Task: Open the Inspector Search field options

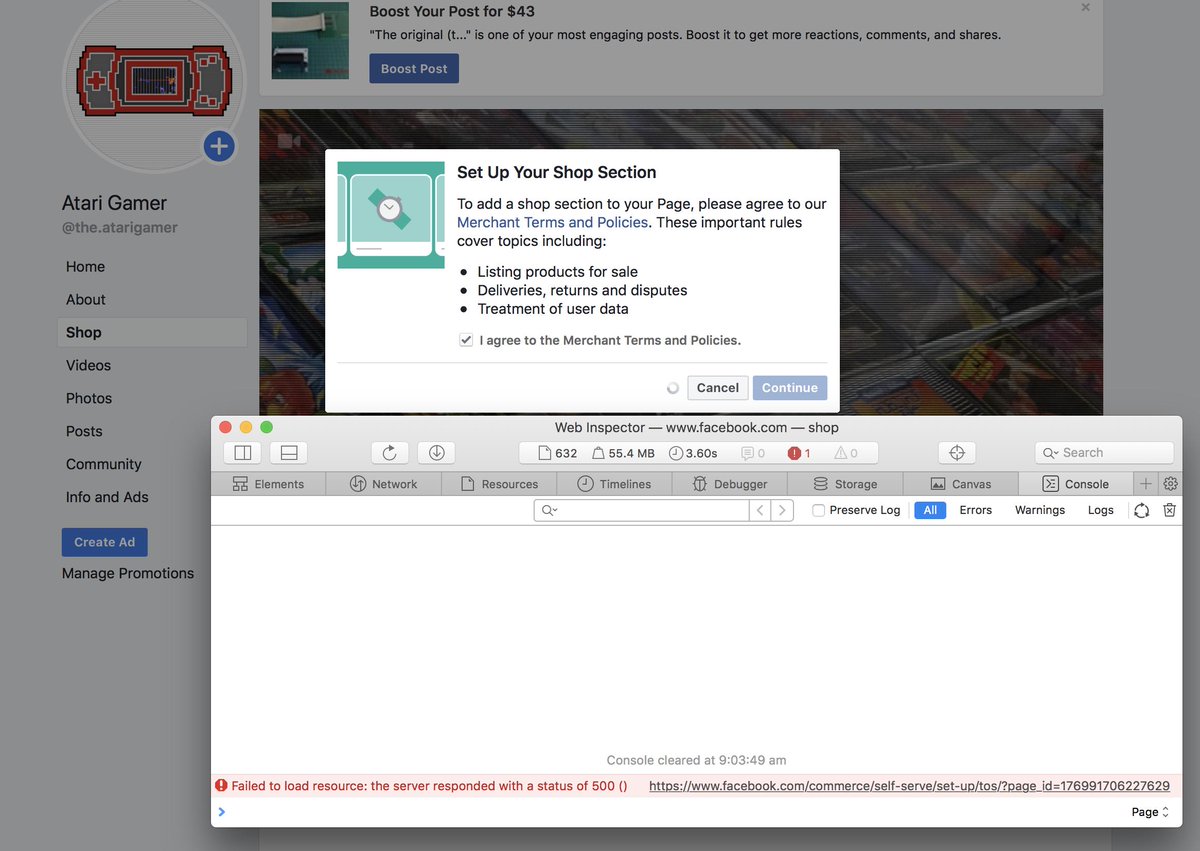Action: click(x=1051, y=453)
